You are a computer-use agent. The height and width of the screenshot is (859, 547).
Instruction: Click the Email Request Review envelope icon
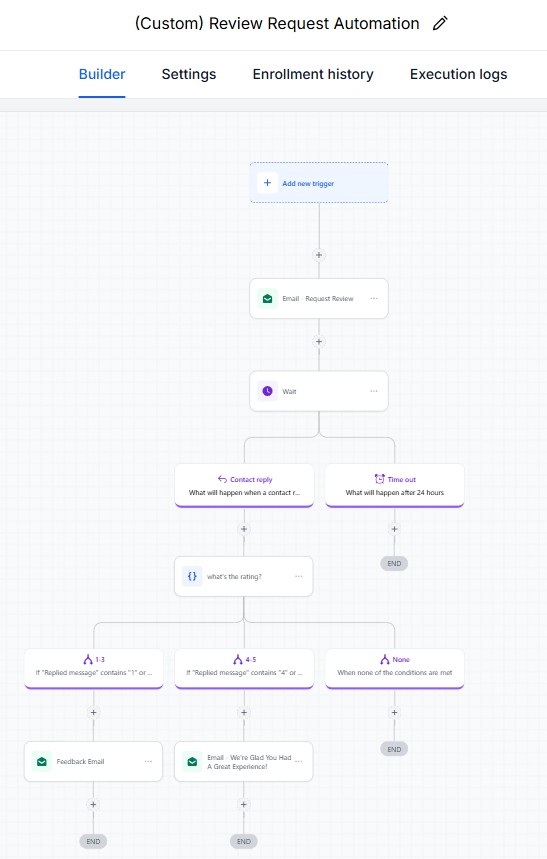pos(267,299)
